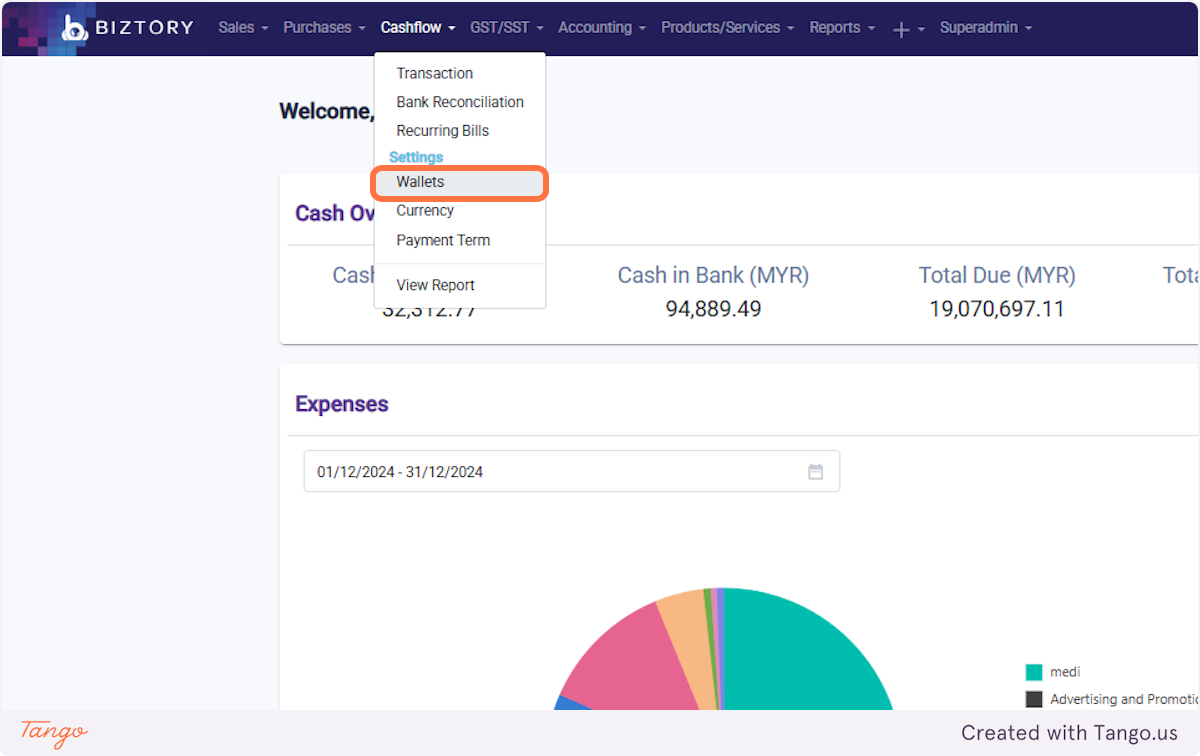
Task: Click the 'medi' legend label
Action: point(1065,672)
